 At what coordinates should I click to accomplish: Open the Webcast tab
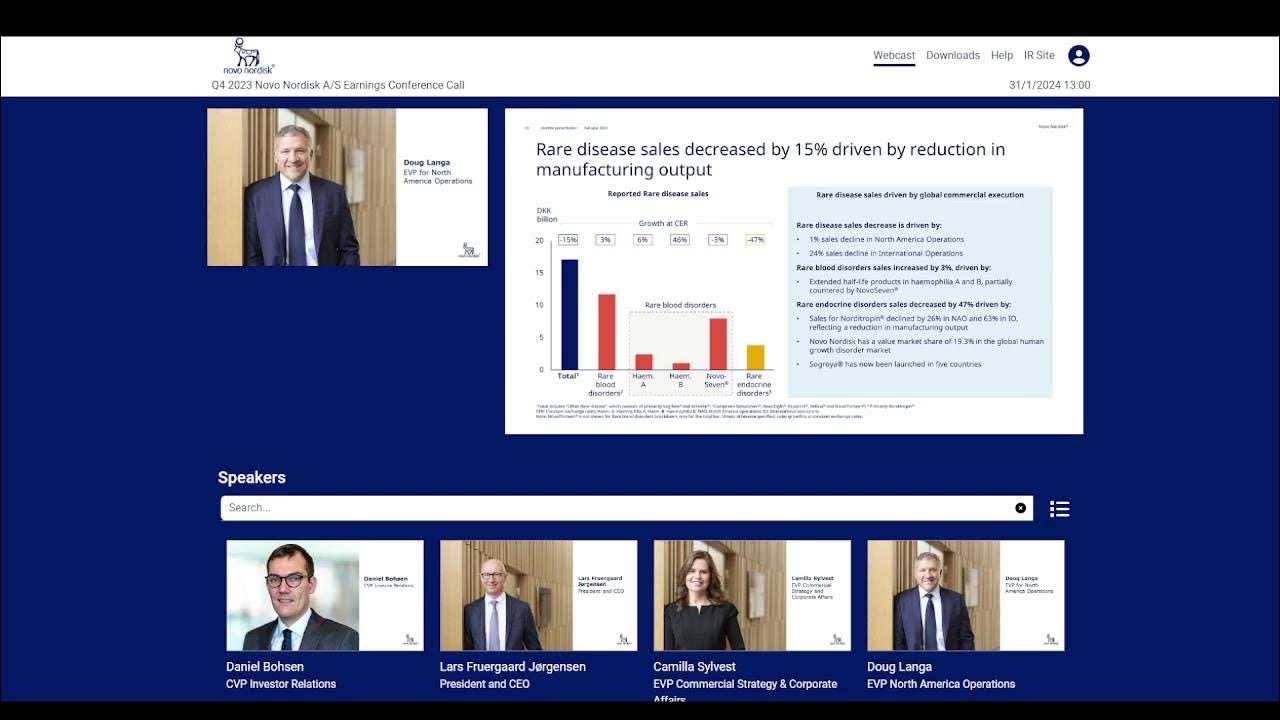coord(894,56)
